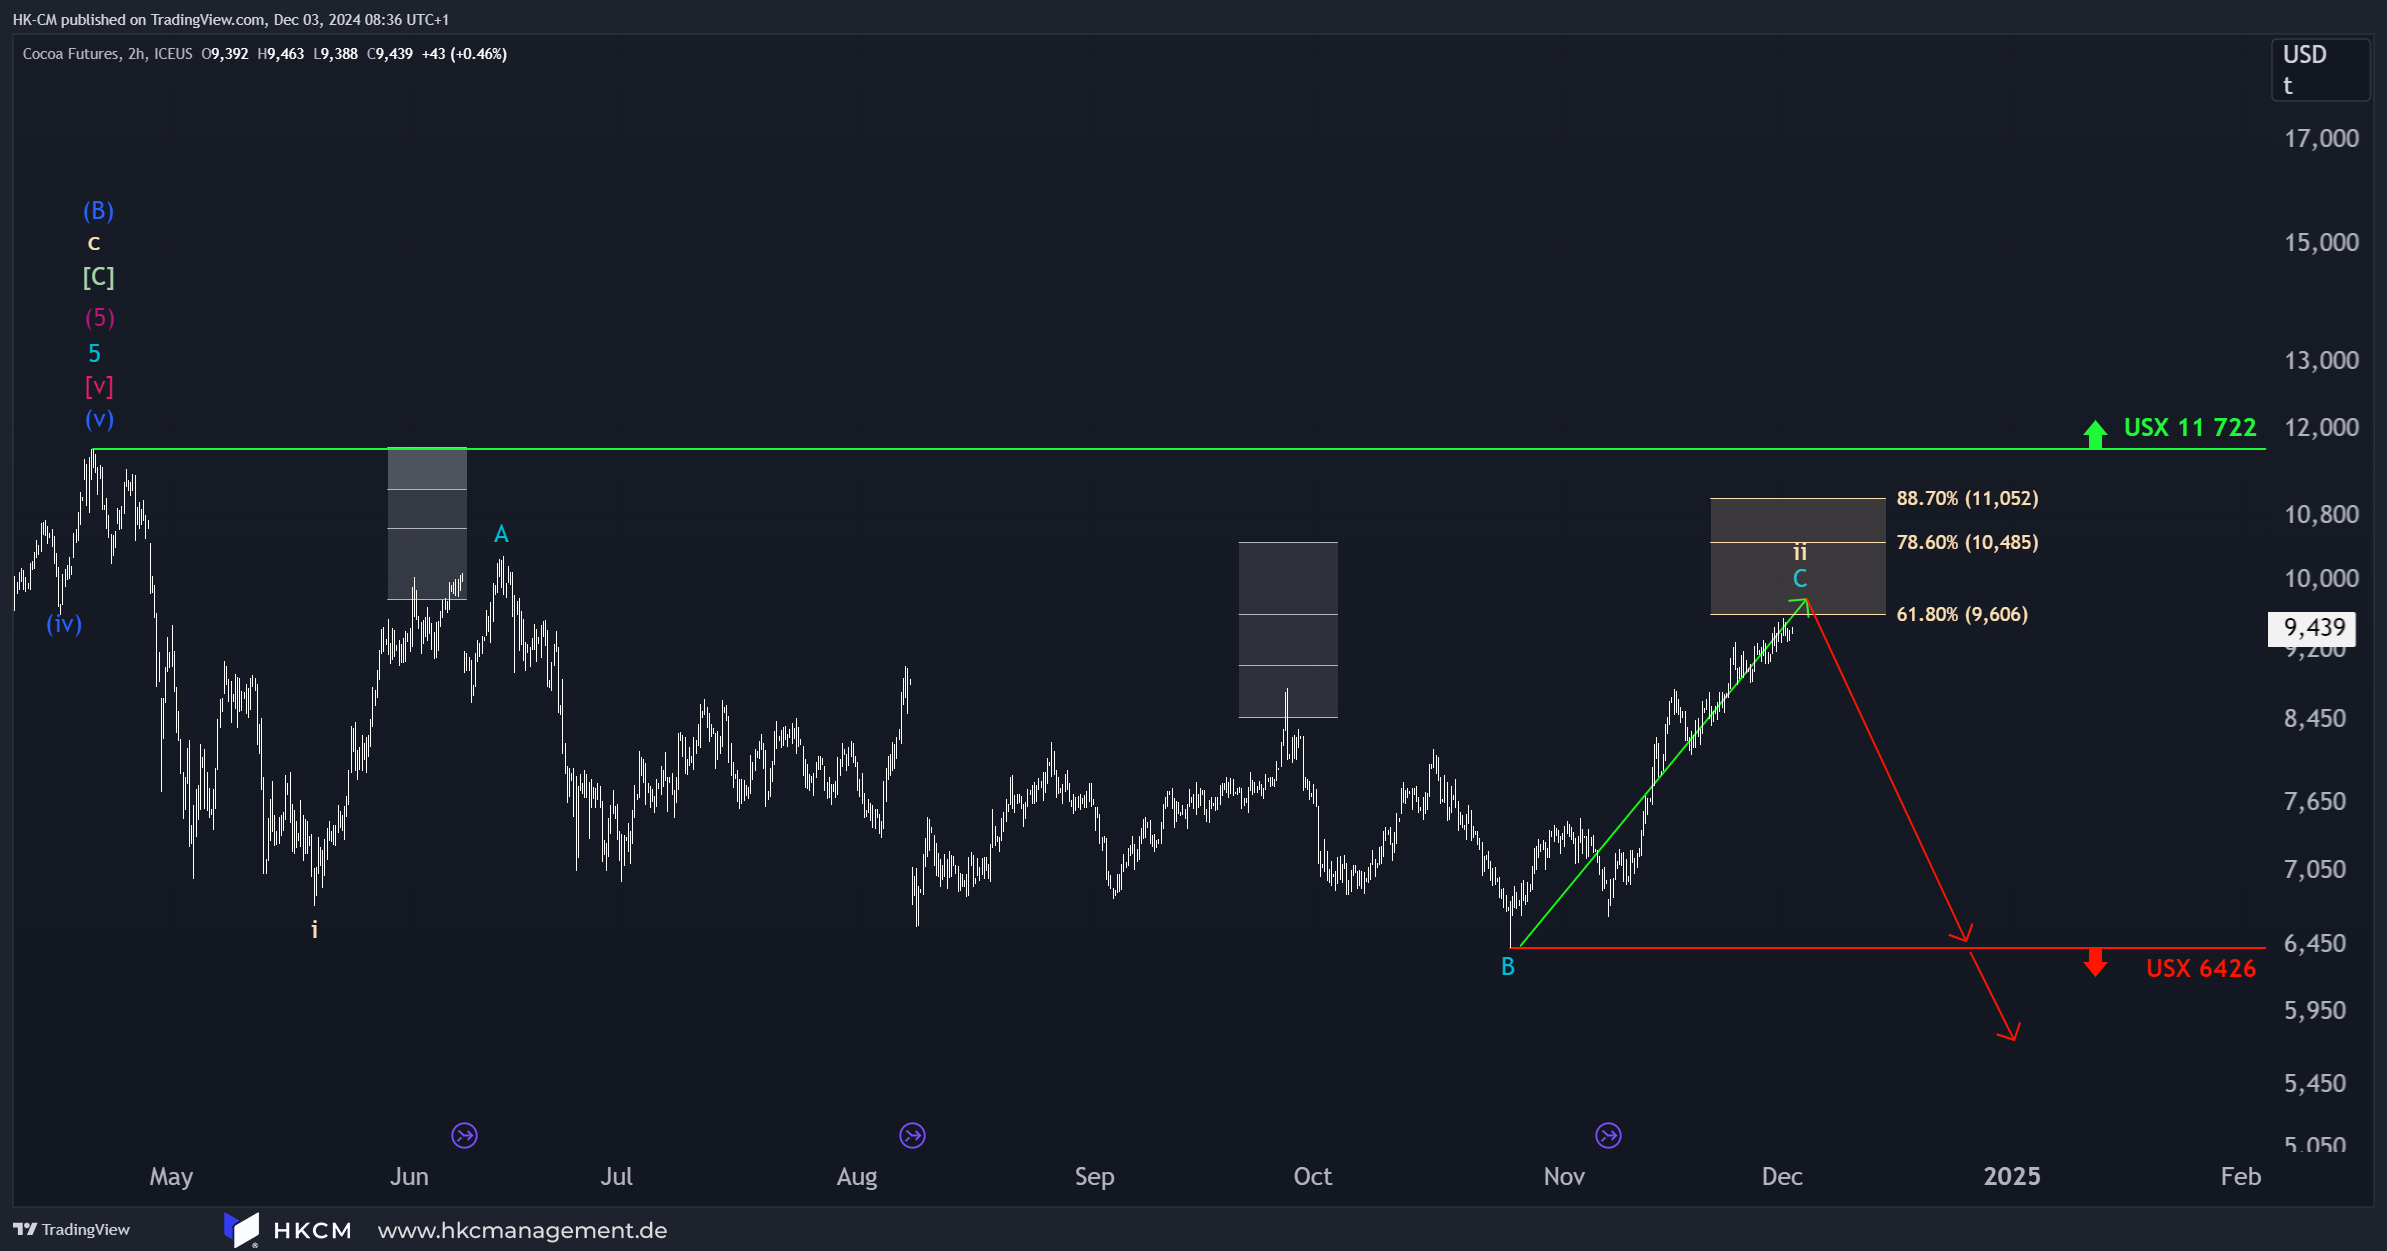Open the www.hkcmanagement.de link

tap(522, 1230)
